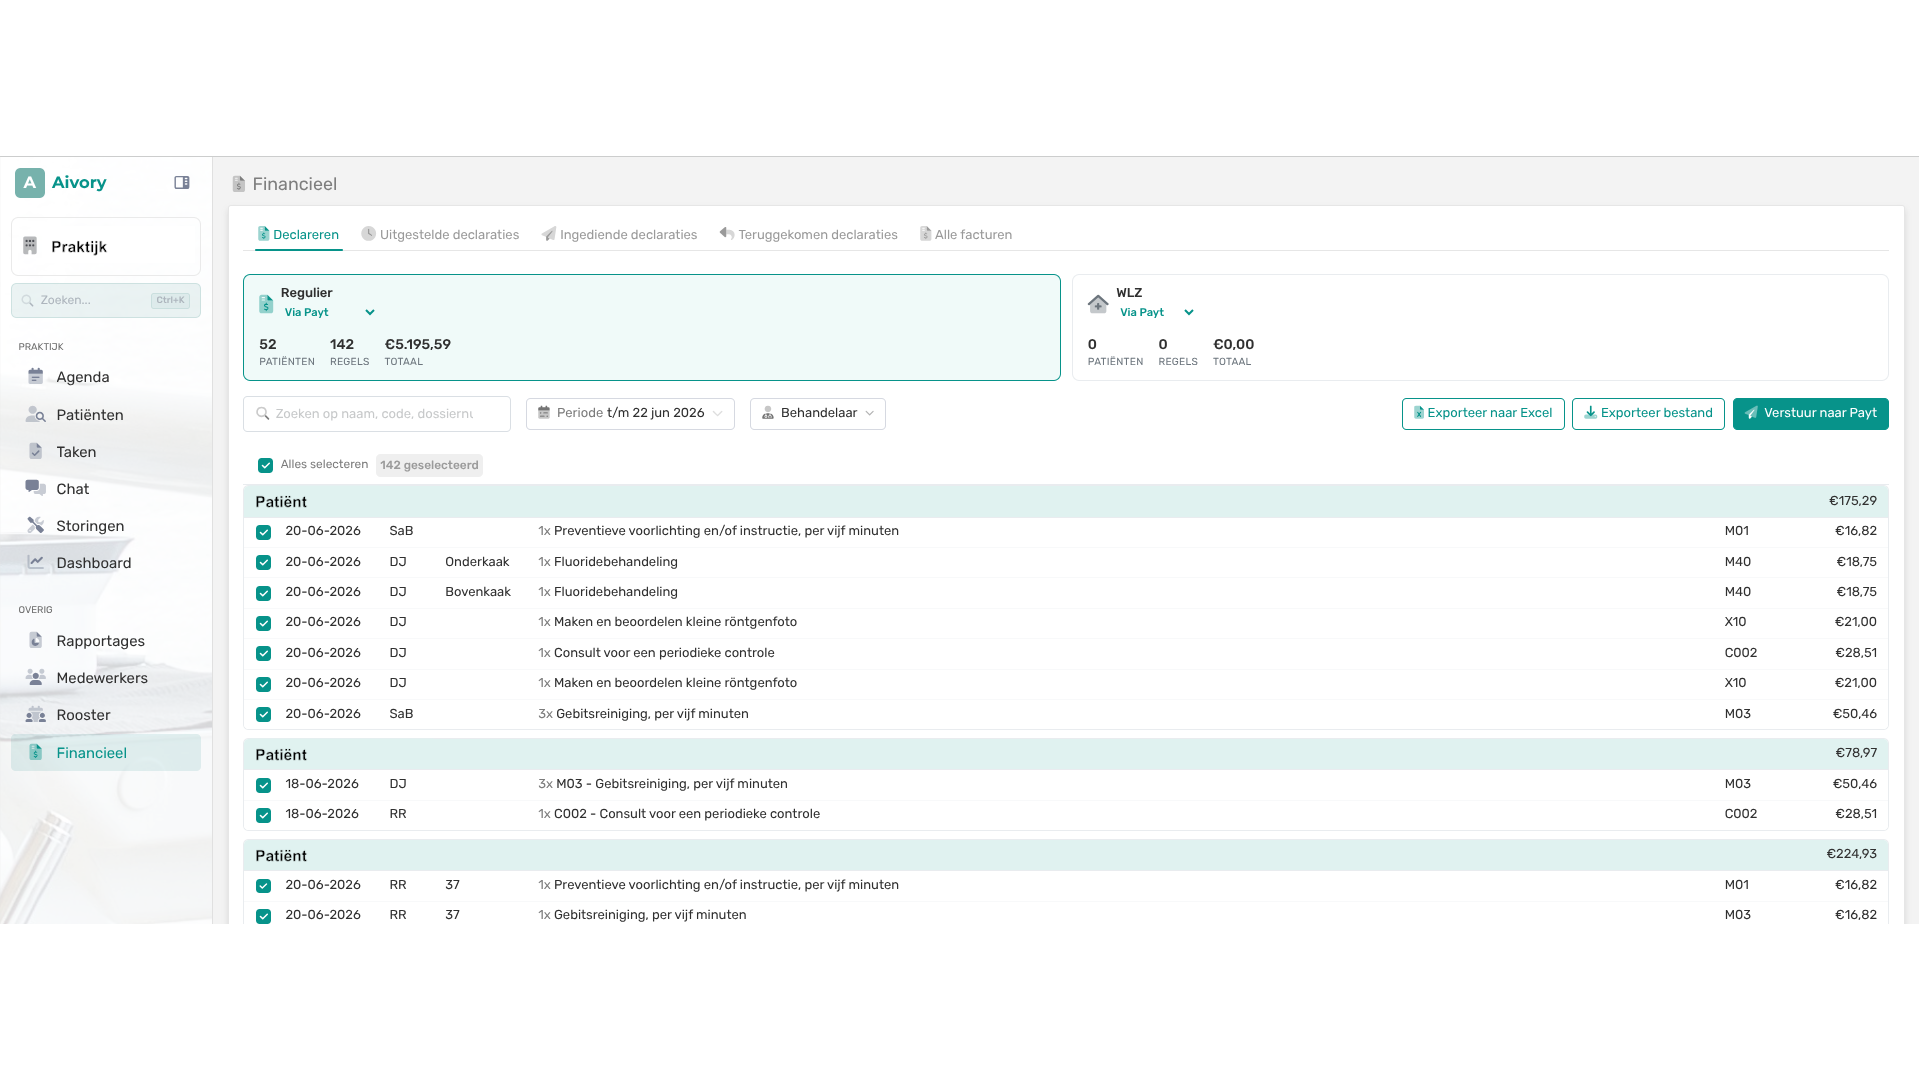Click the paper plane icon on Ingediende declaraties
The image size is (1920, 1080).
[549, 234]
